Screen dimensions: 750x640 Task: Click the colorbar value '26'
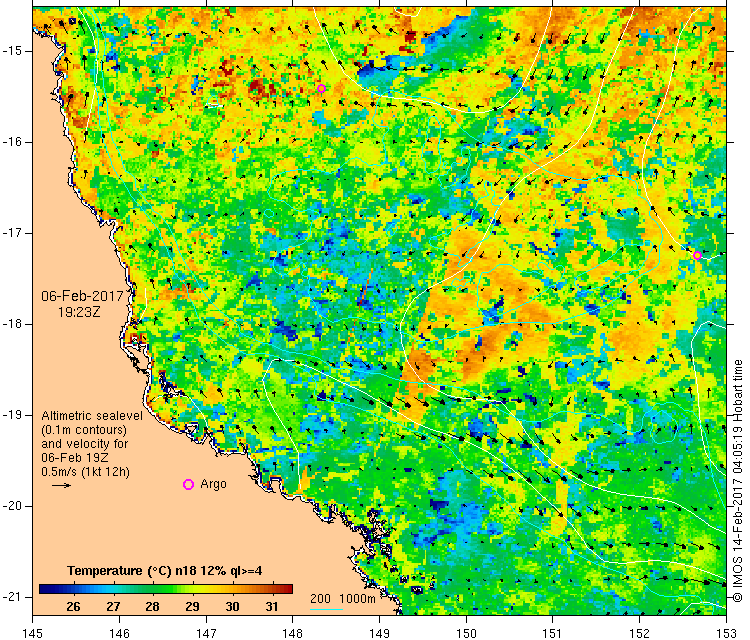coord(73,607)
